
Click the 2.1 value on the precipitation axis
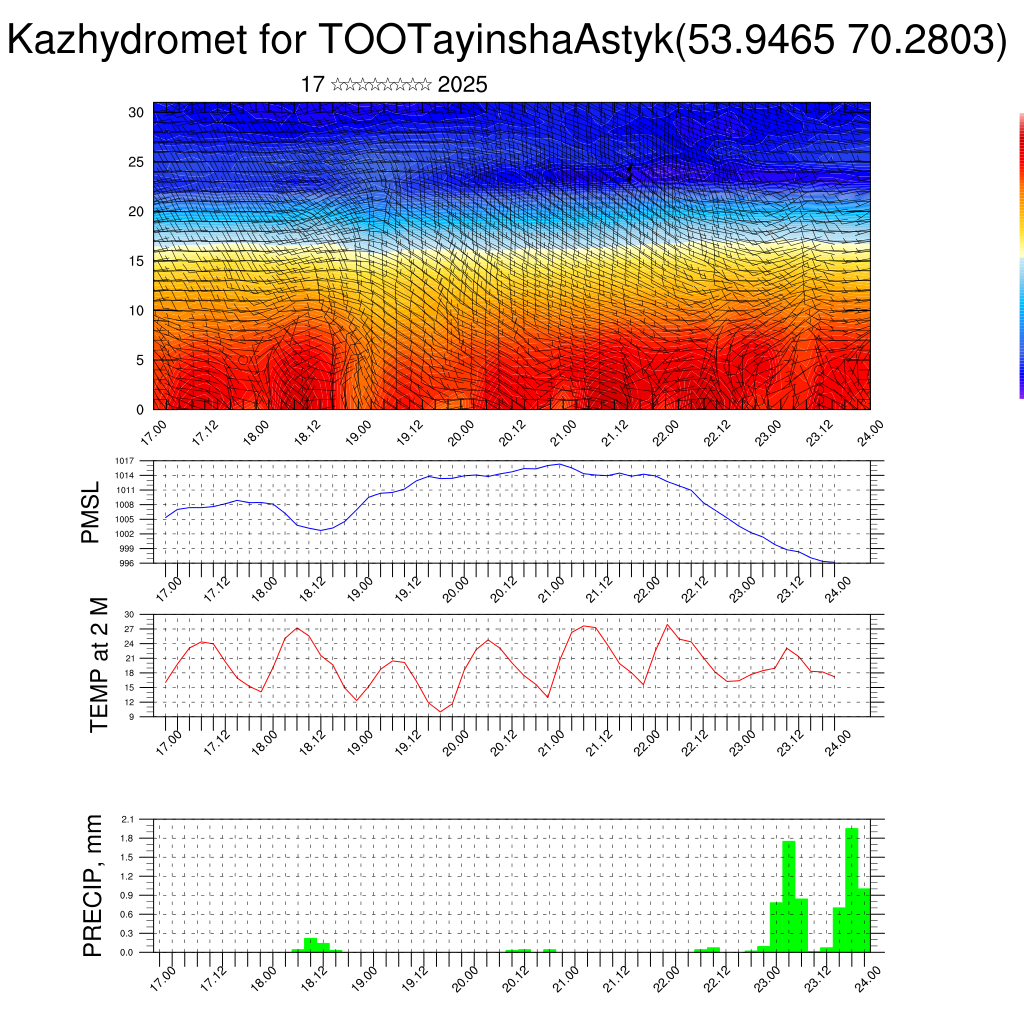point(128,820)
